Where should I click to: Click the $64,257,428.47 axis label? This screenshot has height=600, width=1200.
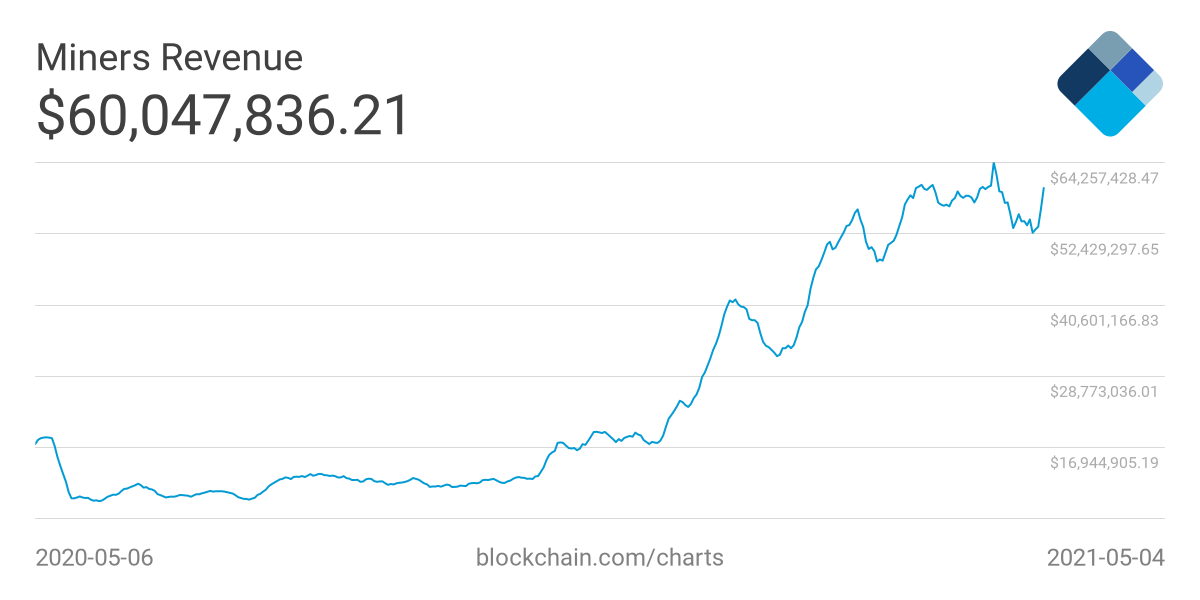(1104, 178)
